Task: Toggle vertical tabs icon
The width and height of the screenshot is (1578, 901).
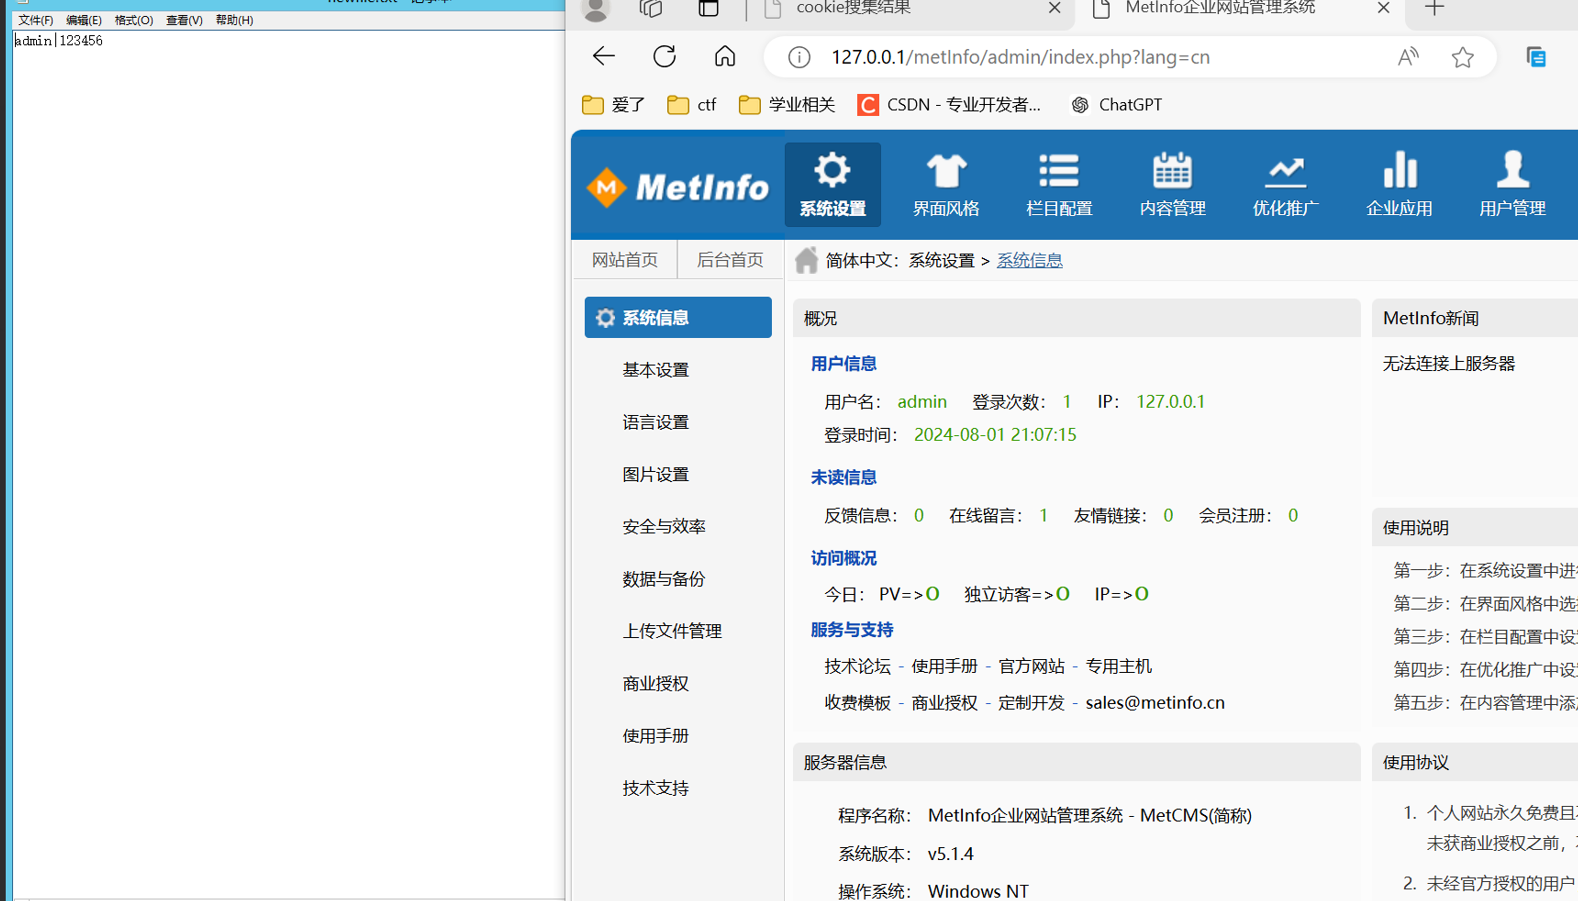Action: pyautogui.click(x=709, y=9)
